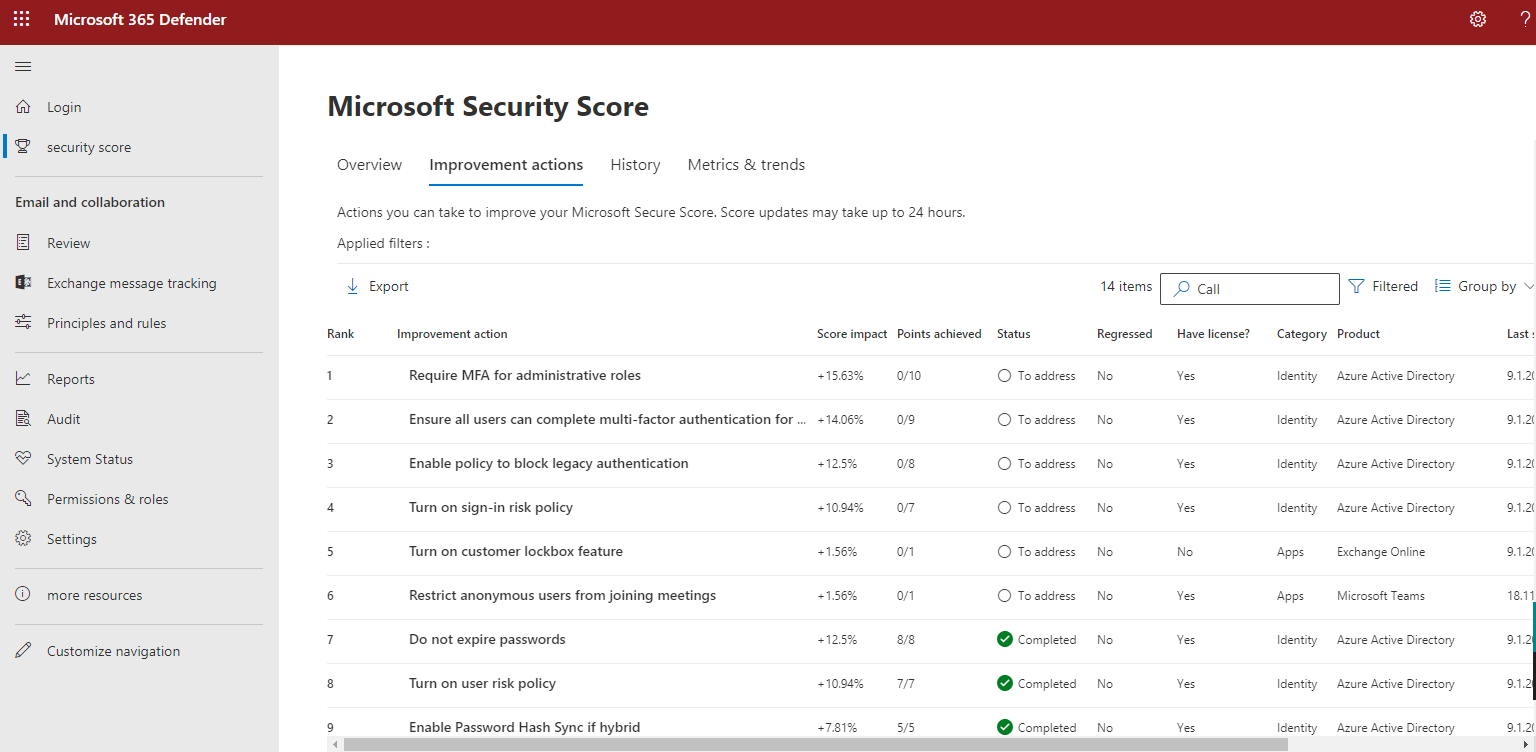Open Turn on customer lockbox feature action
The height and width of the screenshot is (752, 1536).
click(516, 552)
